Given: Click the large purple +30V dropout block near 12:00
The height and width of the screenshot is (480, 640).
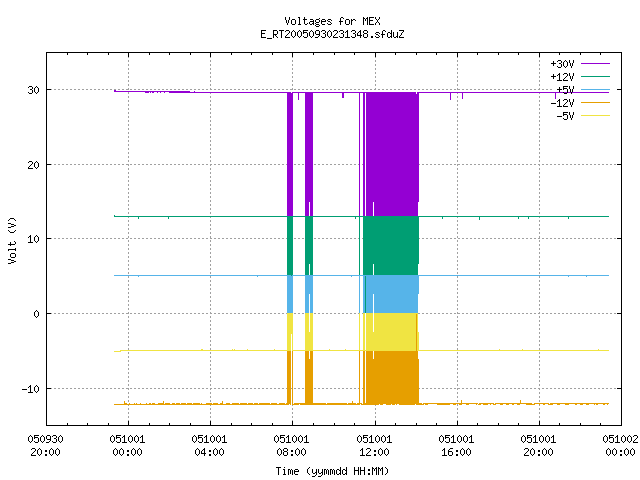Looking at the screenshot, I should click(x=392, y=154).
